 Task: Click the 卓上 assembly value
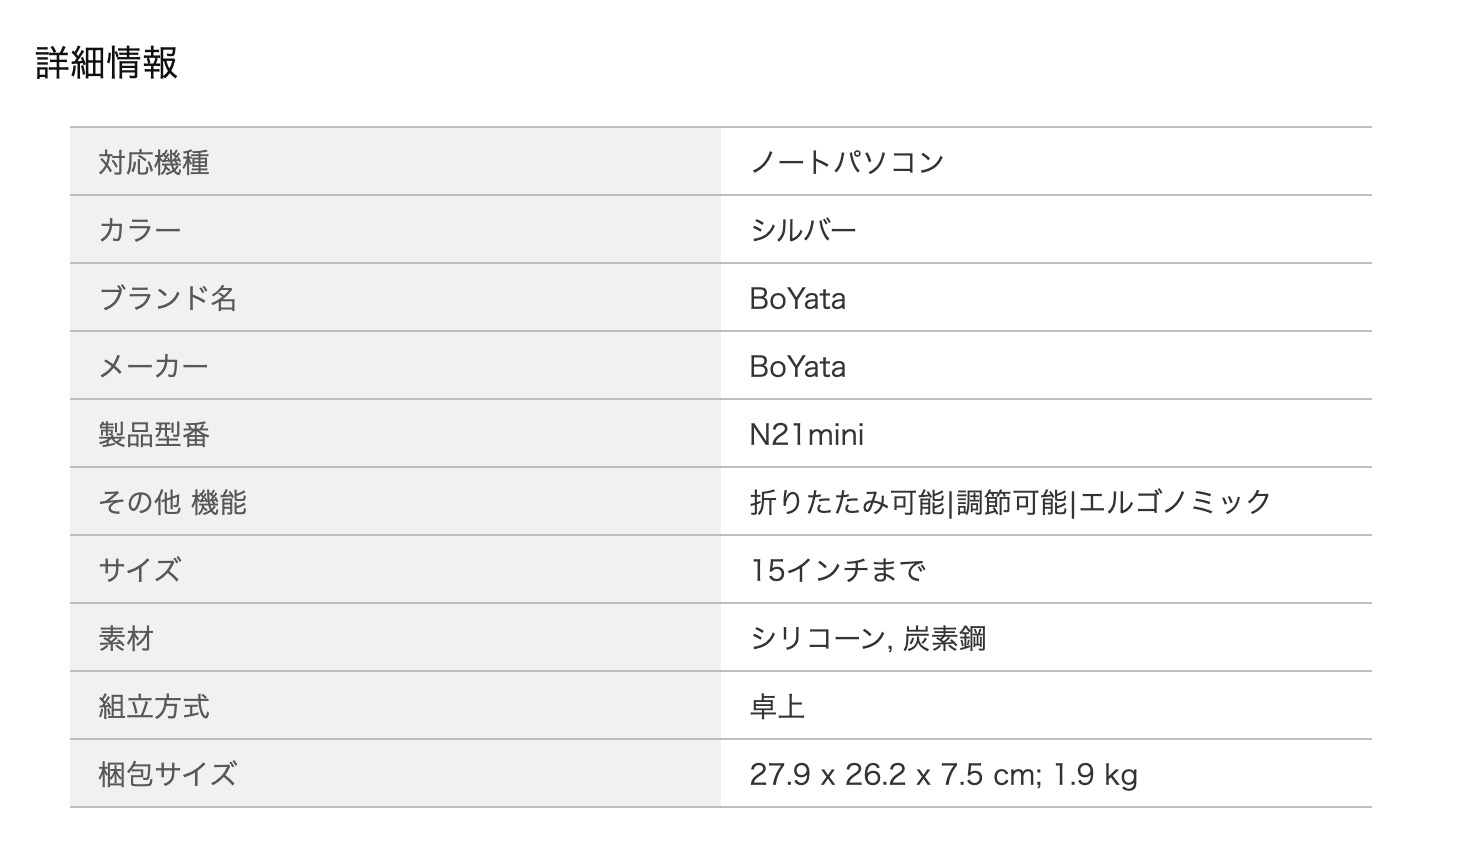point(777,706)
